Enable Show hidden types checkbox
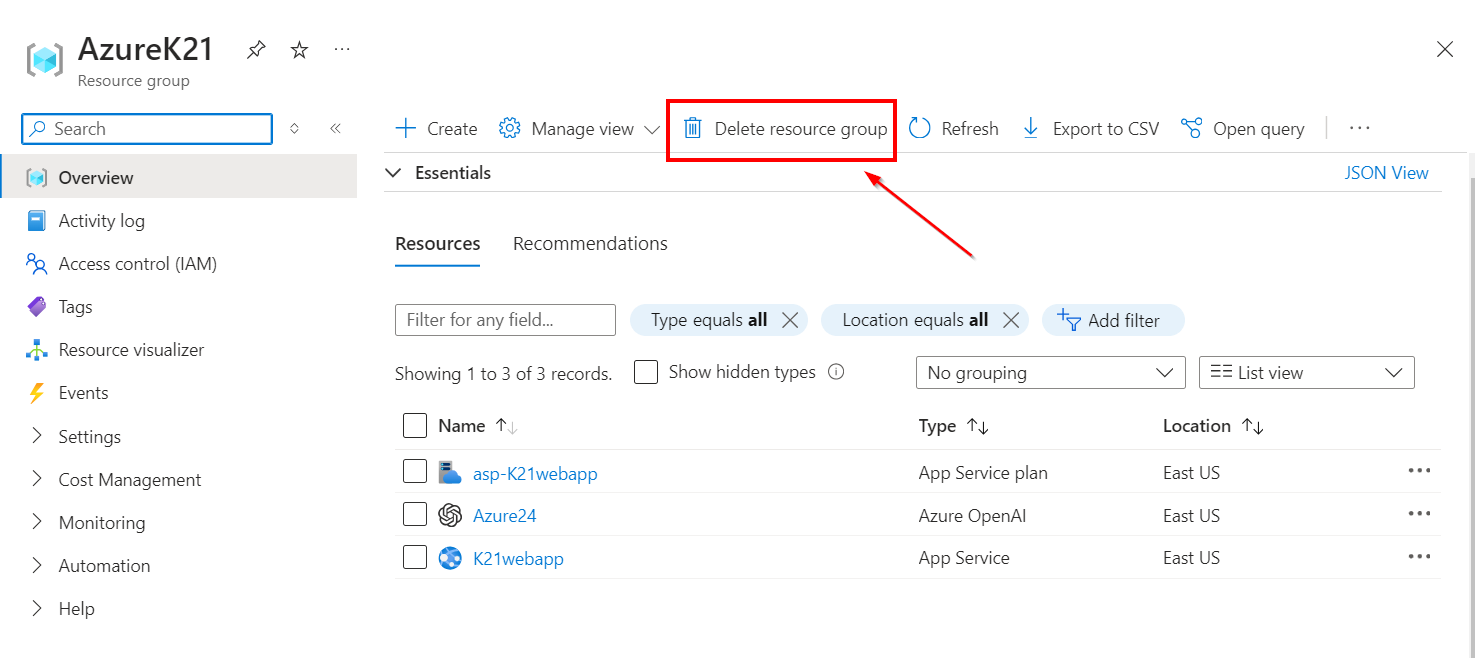 click(x=647, y=372)
